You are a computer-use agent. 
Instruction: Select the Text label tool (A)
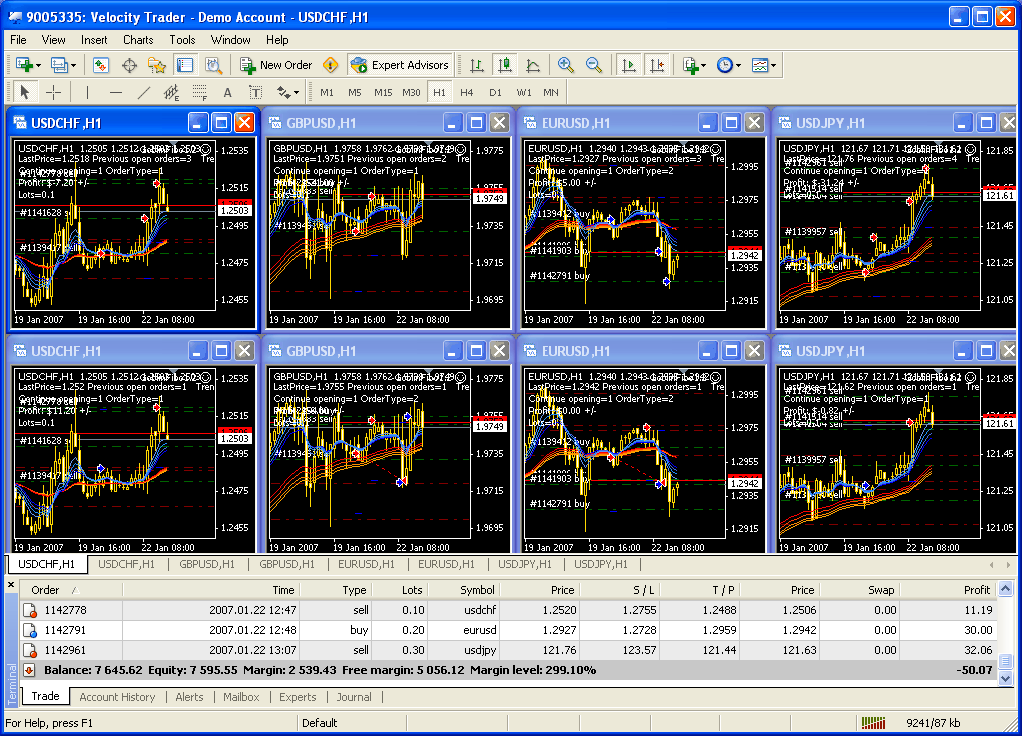pyautogui.click(x=227, y=92)
